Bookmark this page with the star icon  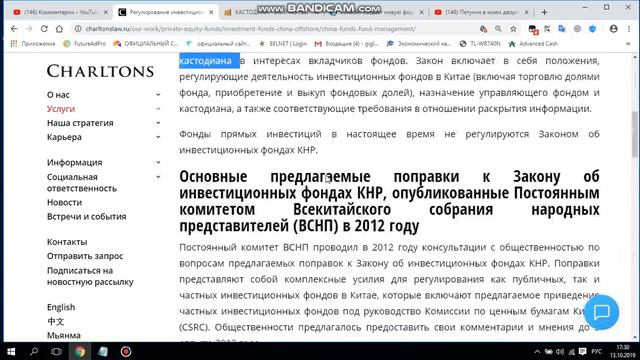pos(513,29)
